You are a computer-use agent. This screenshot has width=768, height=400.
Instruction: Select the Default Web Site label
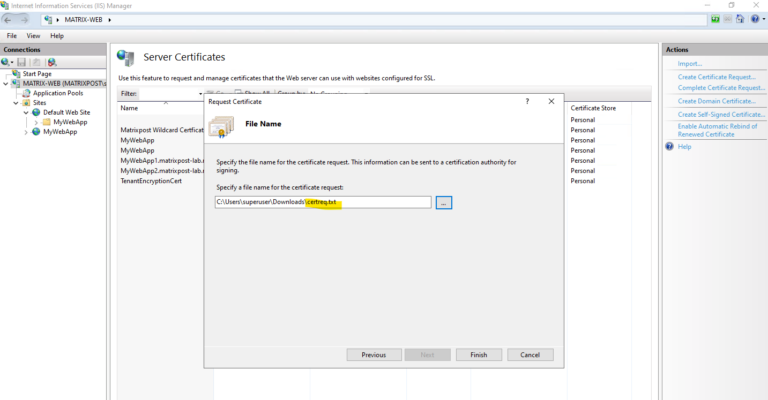click(x=67, y=113)
